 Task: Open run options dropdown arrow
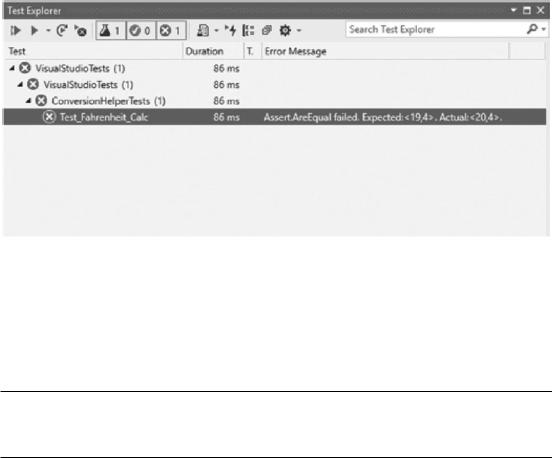48,31
